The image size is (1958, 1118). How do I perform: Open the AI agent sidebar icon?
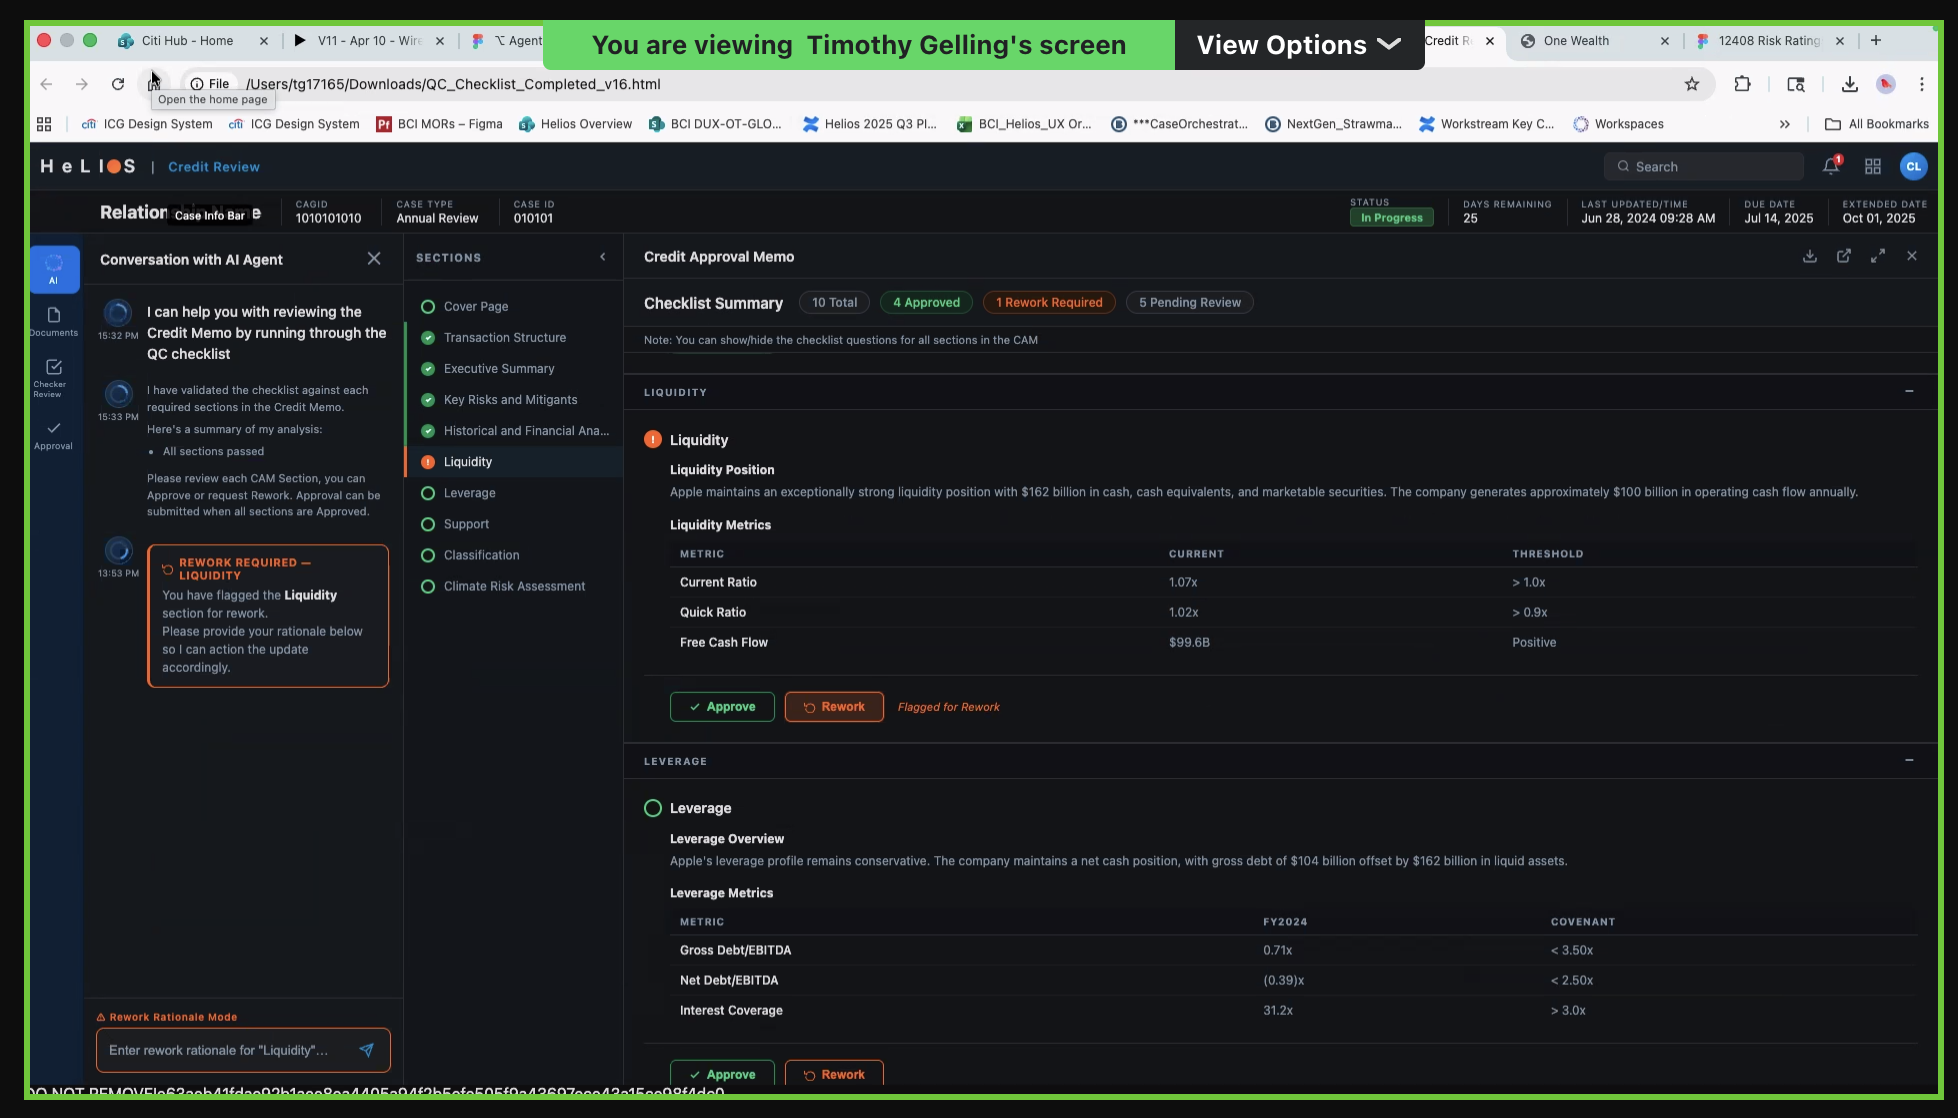[54, 269]
